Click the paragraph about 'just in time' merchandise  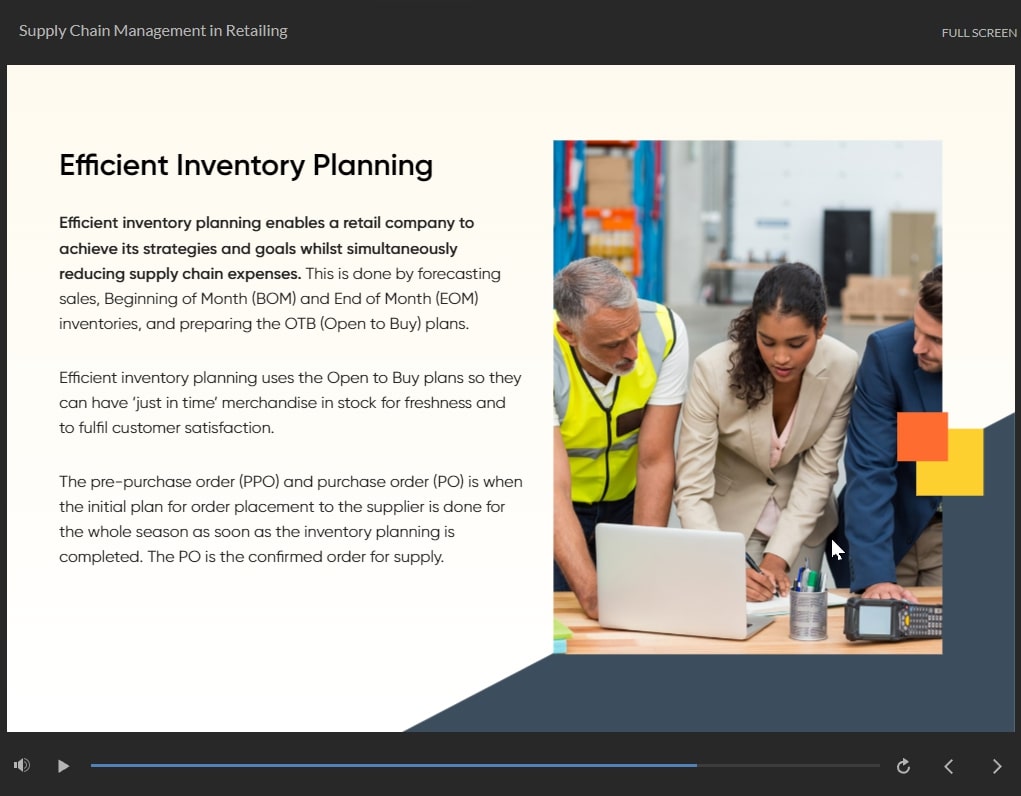click(290, 403)
